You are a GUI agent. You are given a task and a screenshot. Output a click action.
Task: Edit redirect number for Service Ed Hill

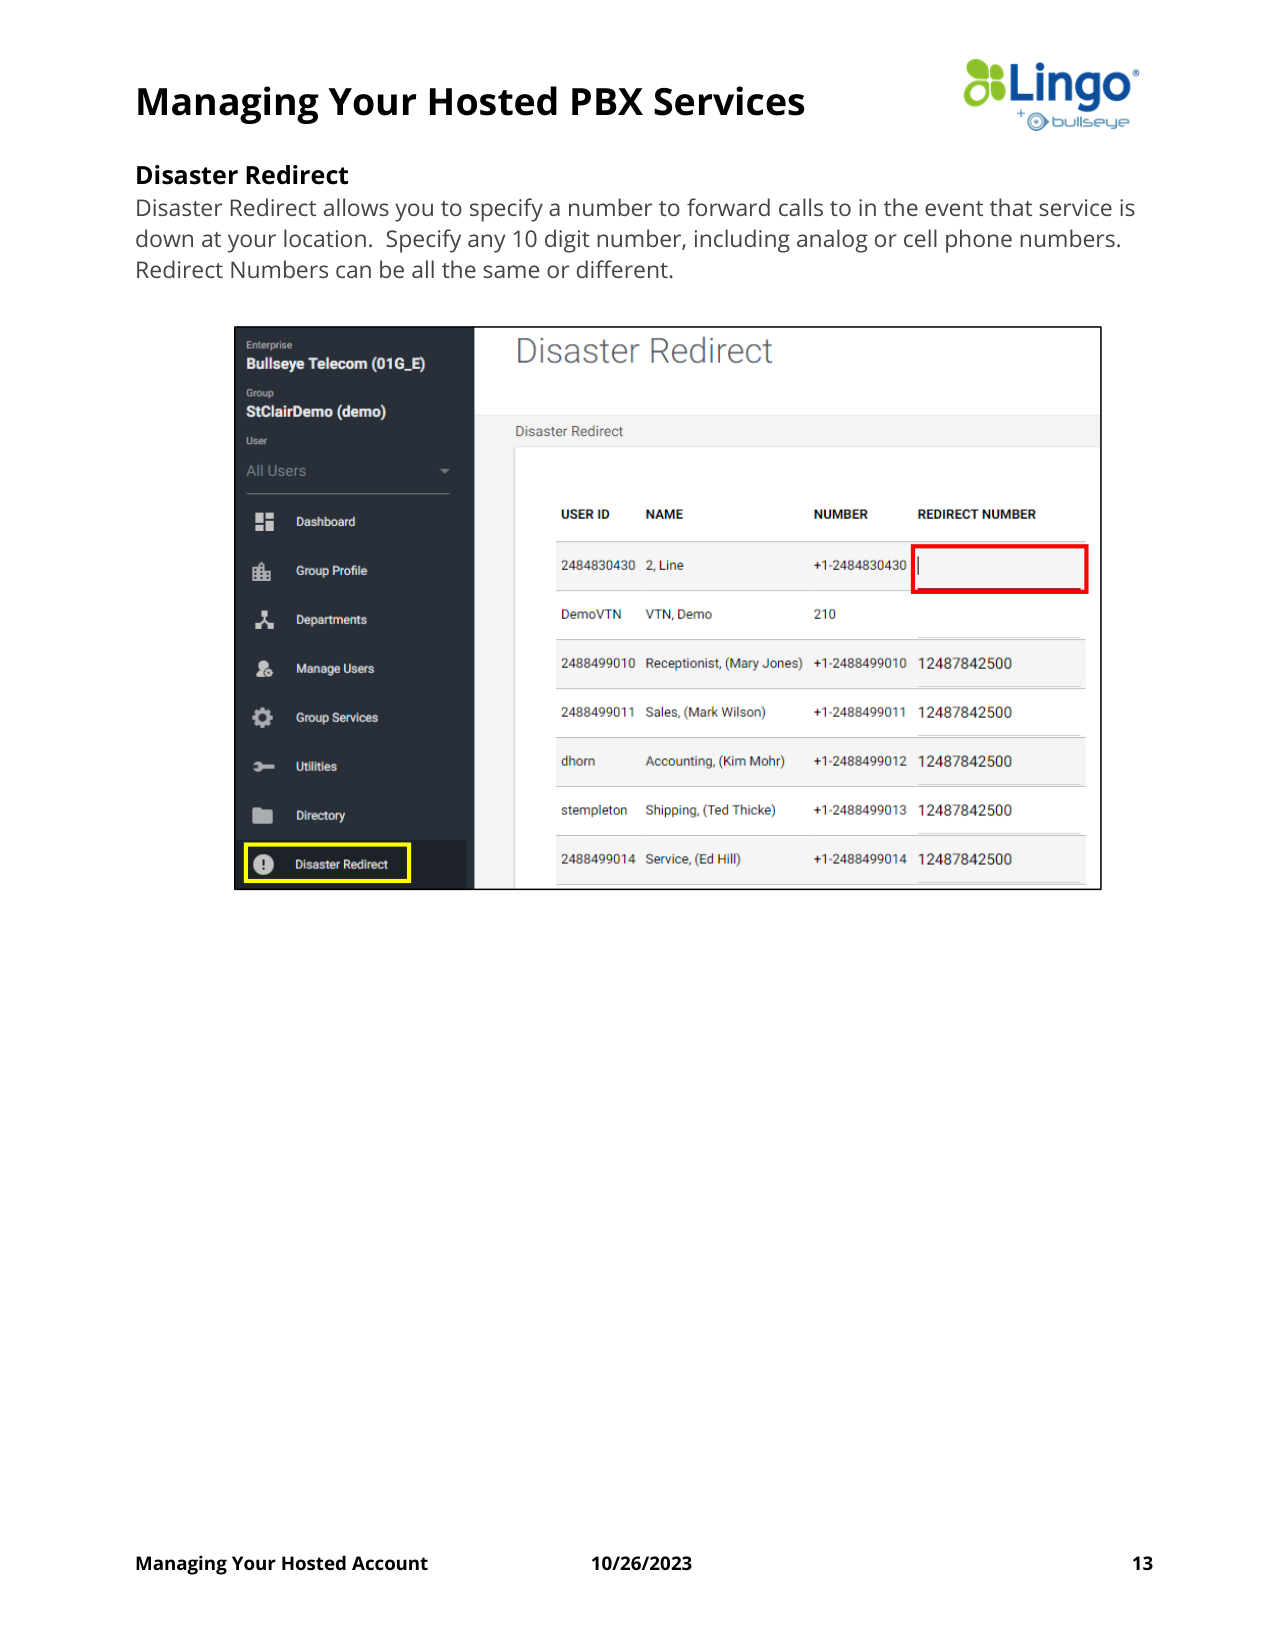pos(1000,860)
